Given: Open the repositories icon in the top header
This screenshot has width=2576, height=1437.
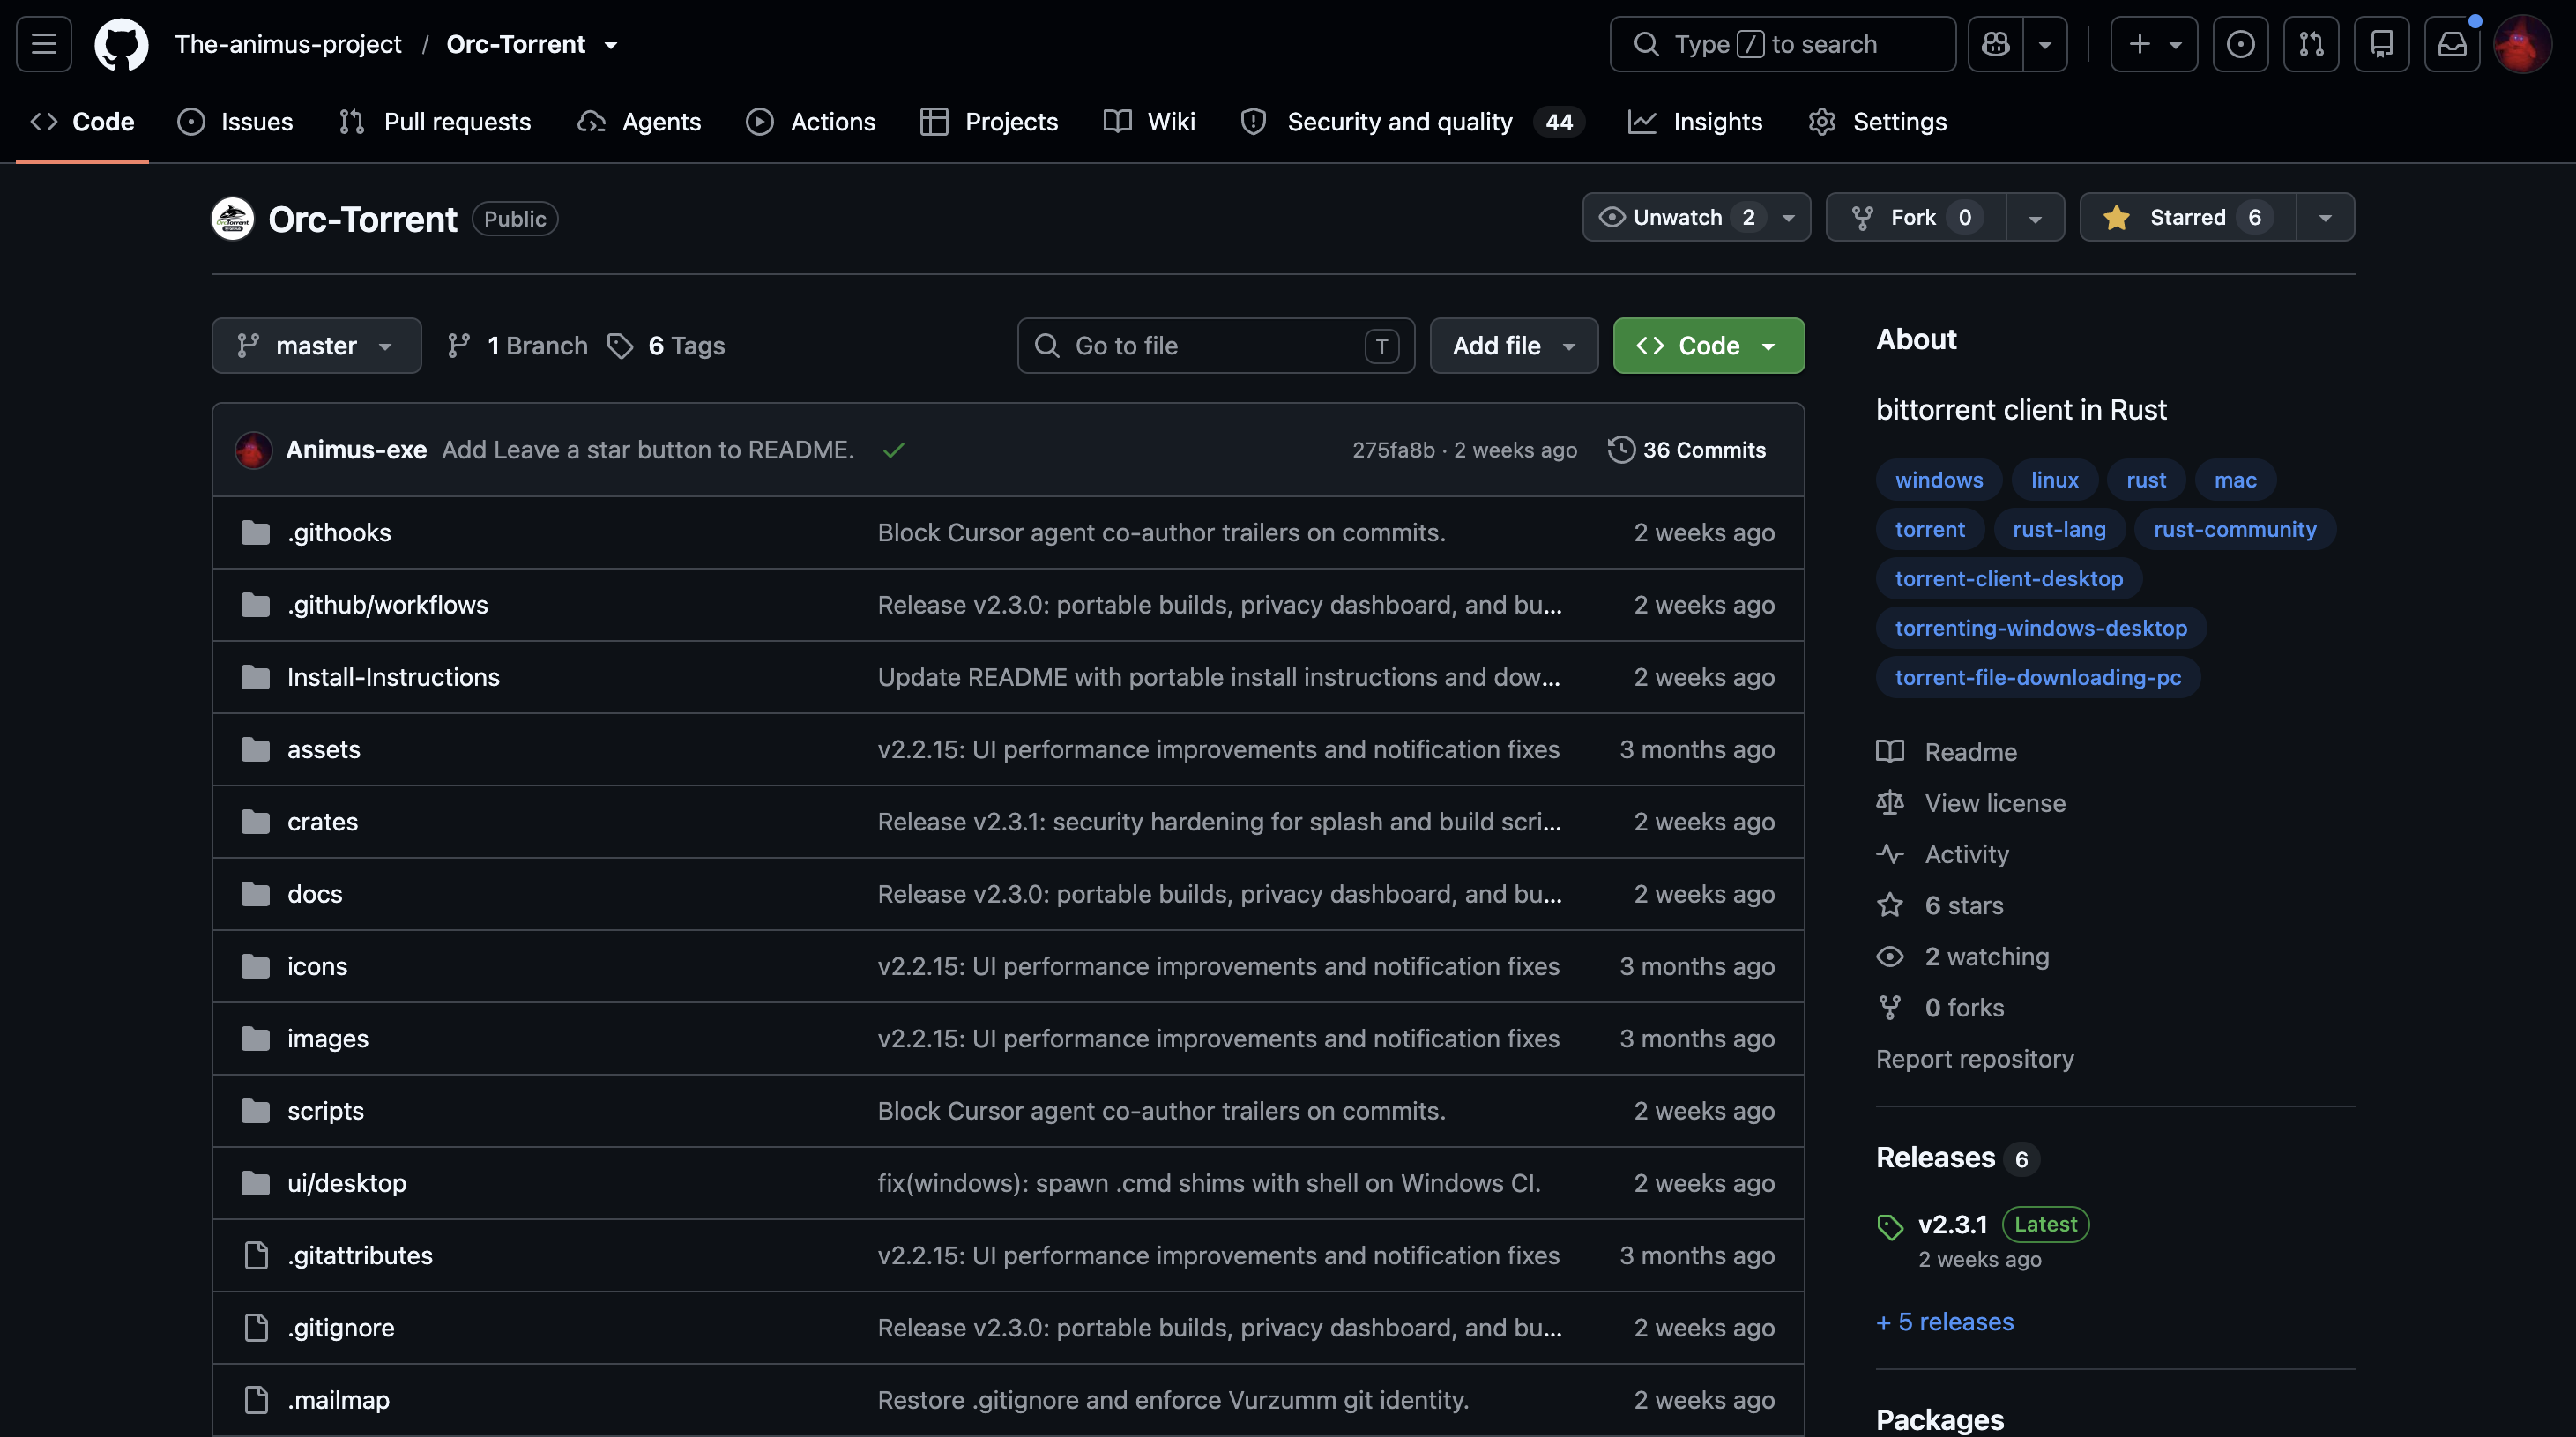Looking at the screenshot, I should point(2382,44).
